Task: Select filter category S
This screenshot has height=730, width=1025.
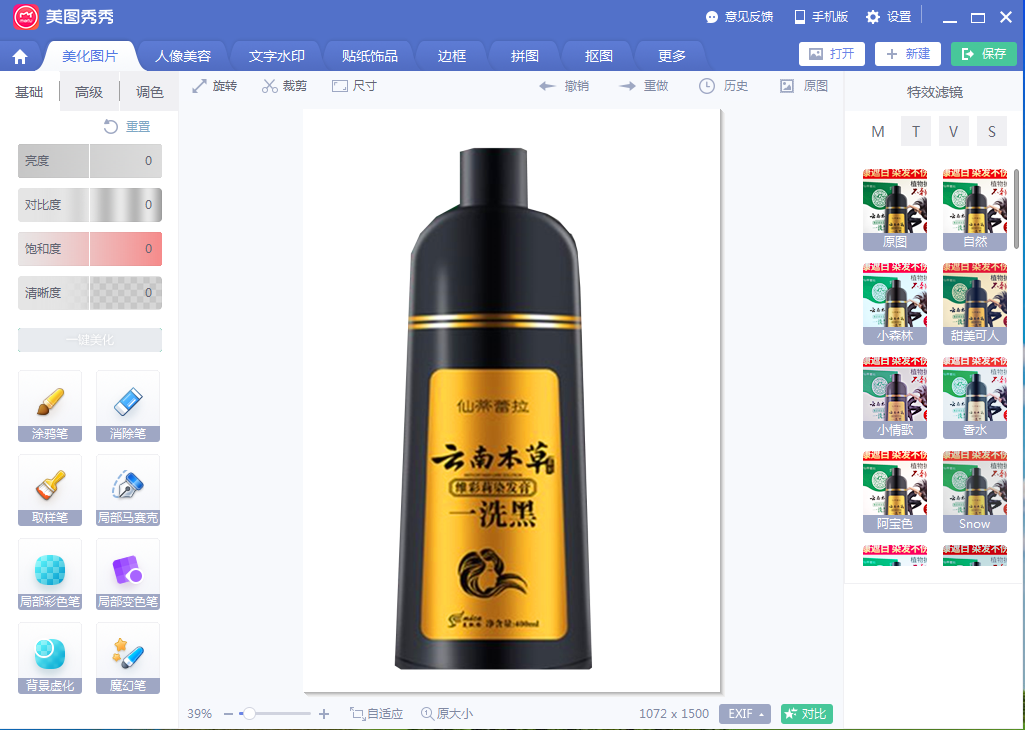Action: tap(992, 132)
